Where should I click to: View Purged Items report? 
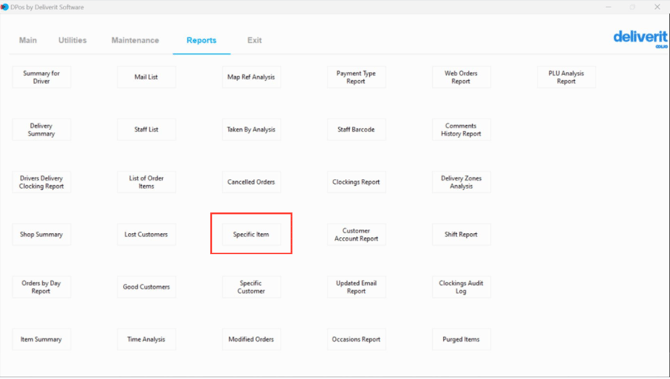click(461, 339)
